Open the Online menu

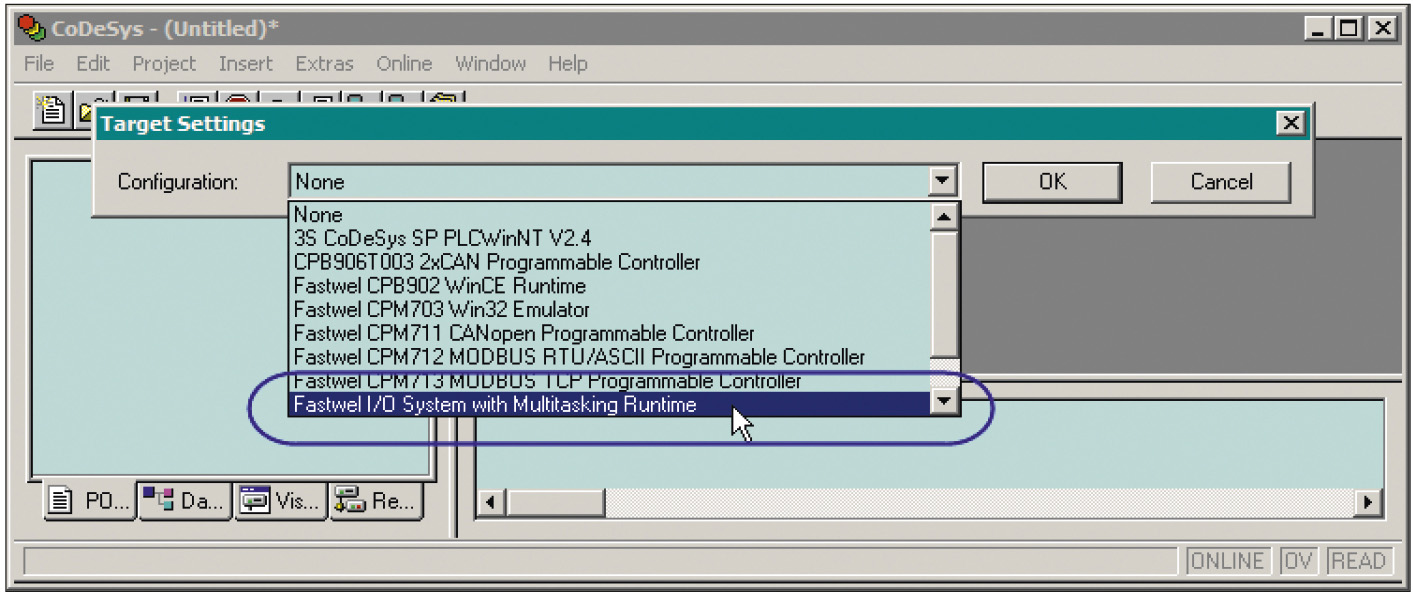404,64
